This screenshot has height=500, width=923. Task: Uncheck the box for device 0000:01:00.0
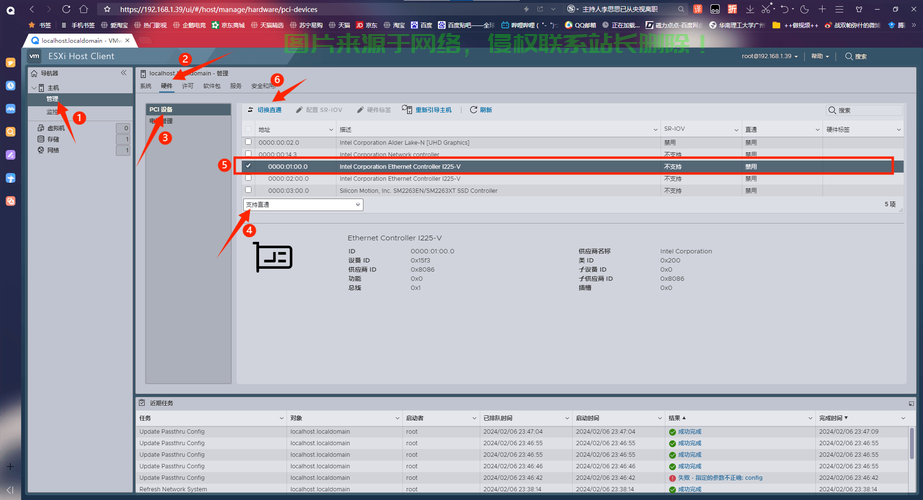click(248, 166)
